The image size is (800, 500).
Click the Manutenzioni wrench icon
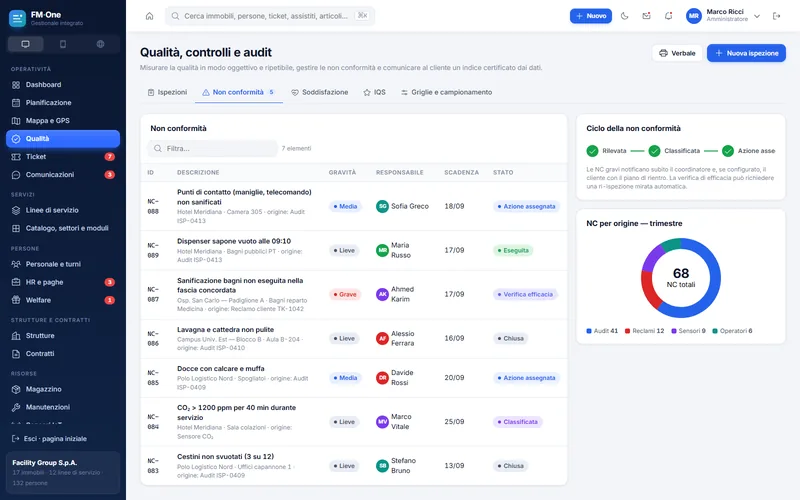[16, 407]
